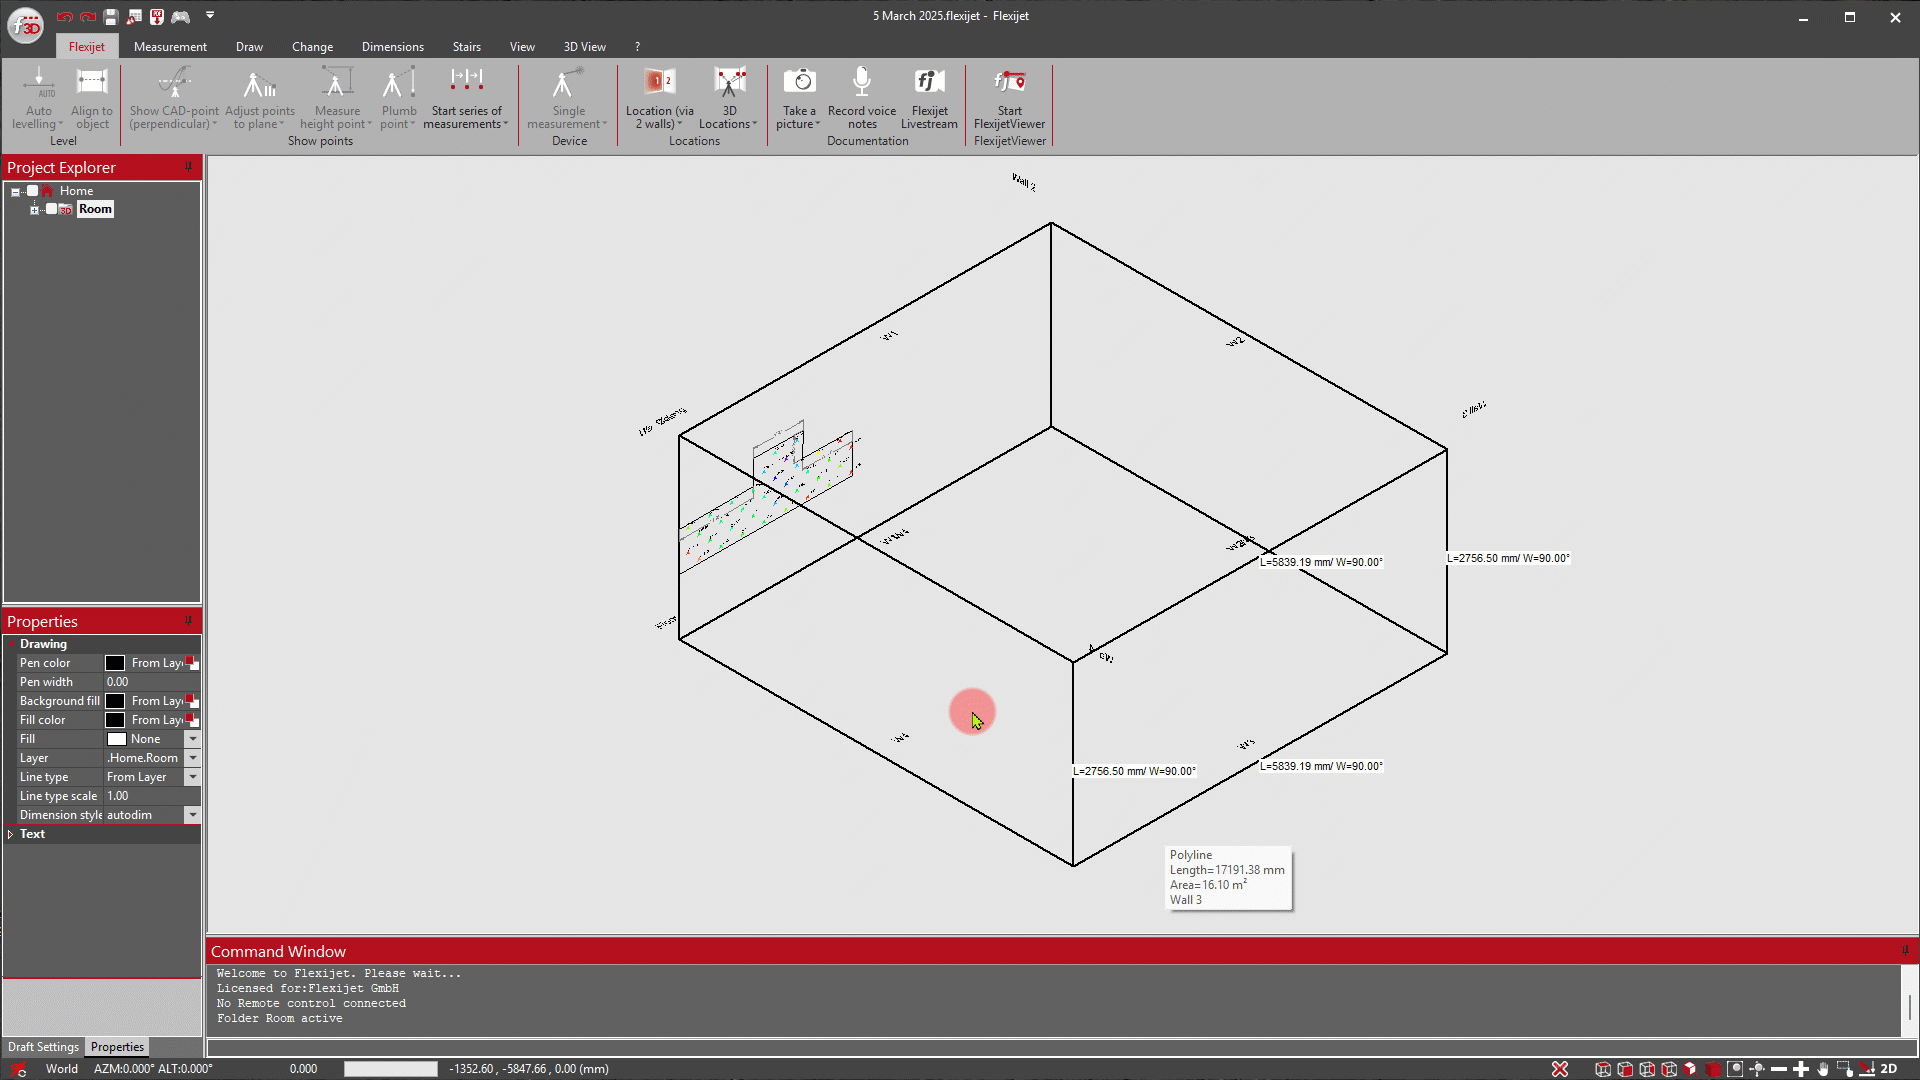Toggle the Room checkbox in Project Explorer
The height and width of the screenshot is (1080, 1920).
click(x=51, y=209)
